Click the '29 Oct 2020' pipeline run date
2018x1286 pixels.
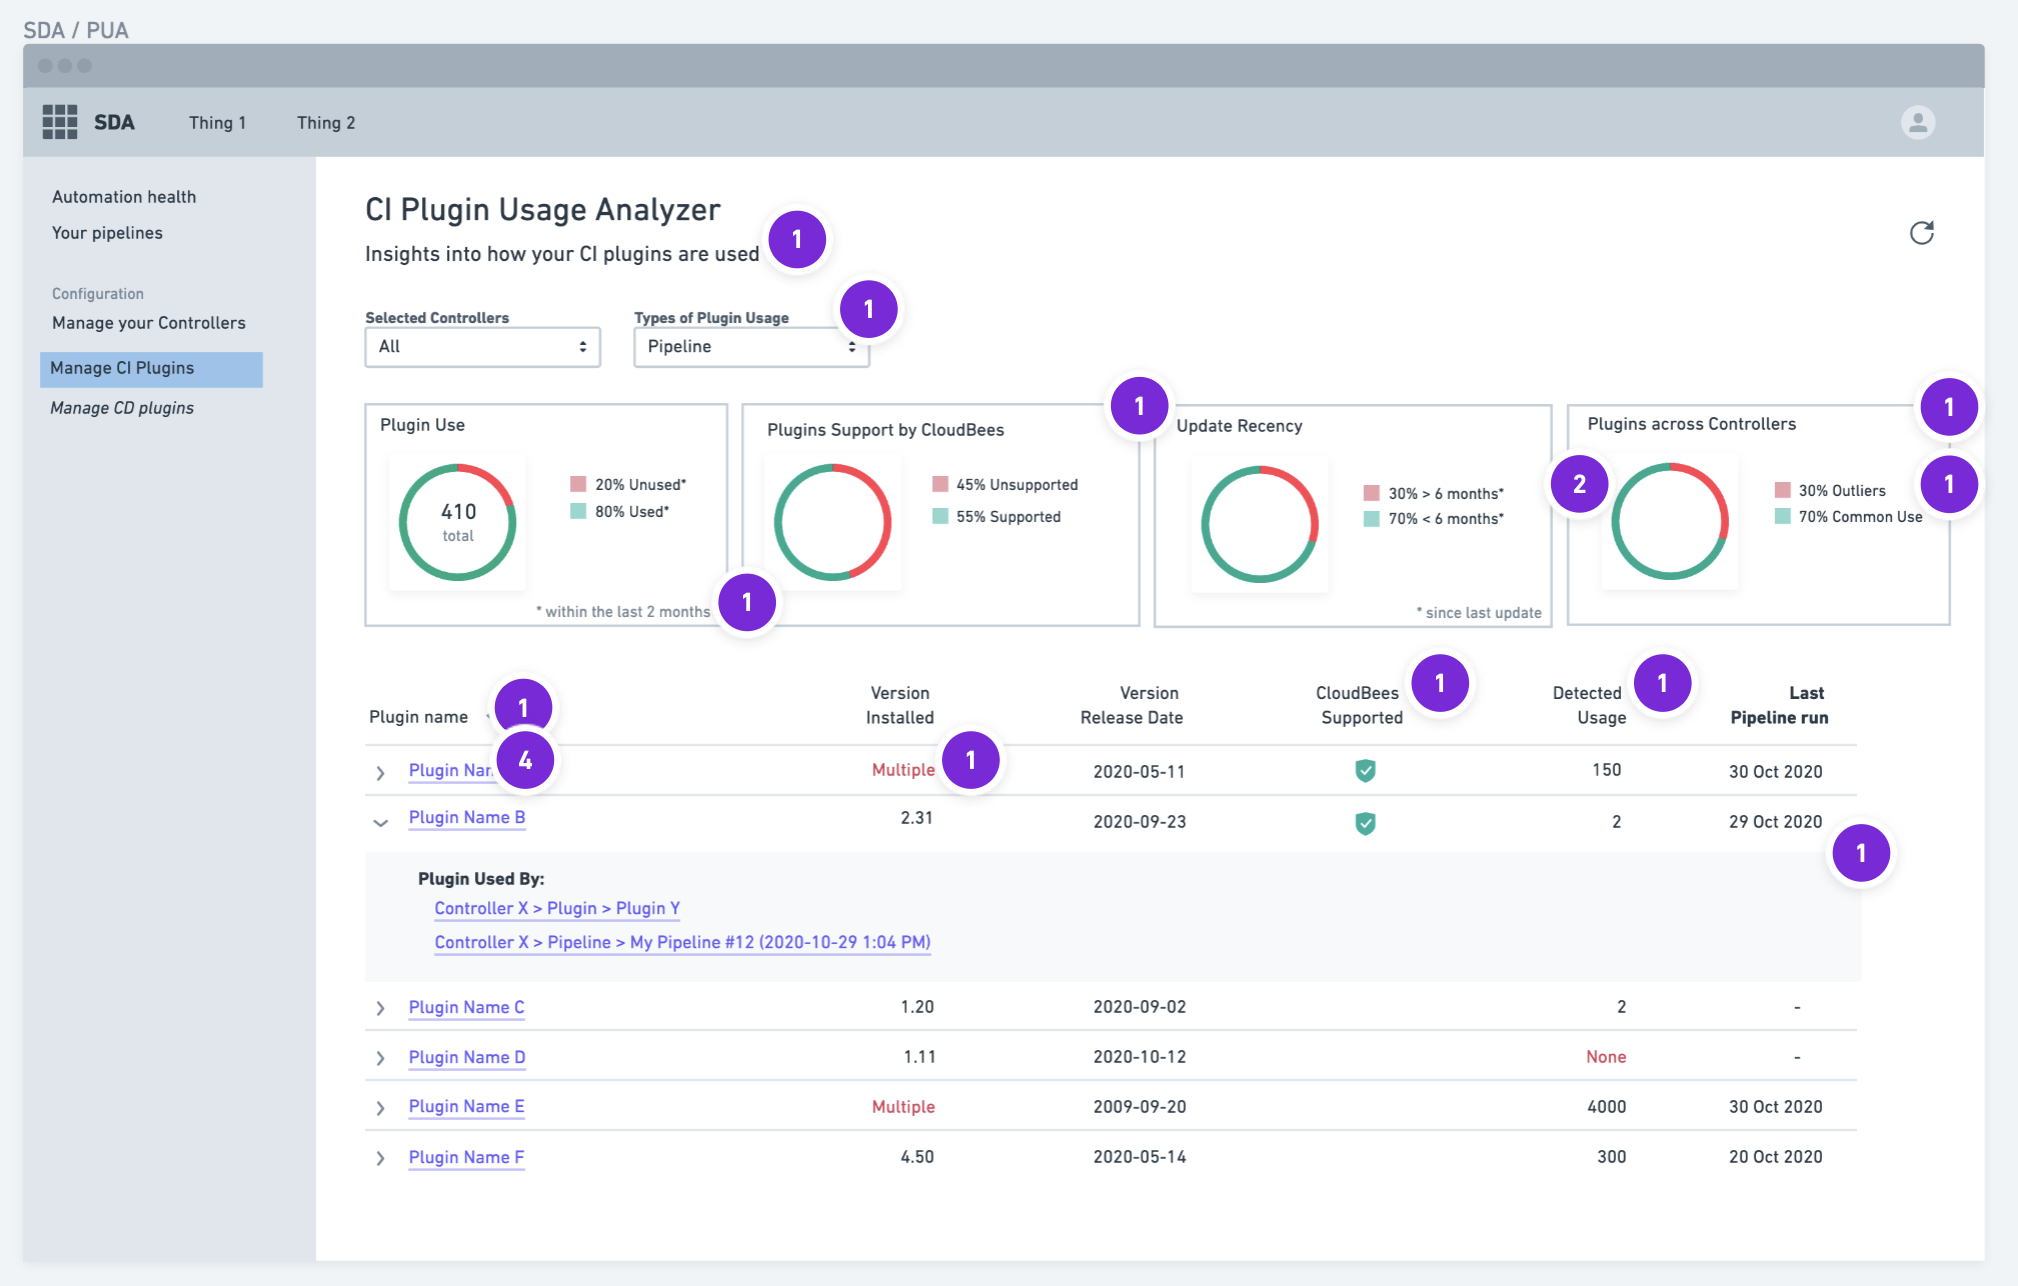coord(1775,822)
